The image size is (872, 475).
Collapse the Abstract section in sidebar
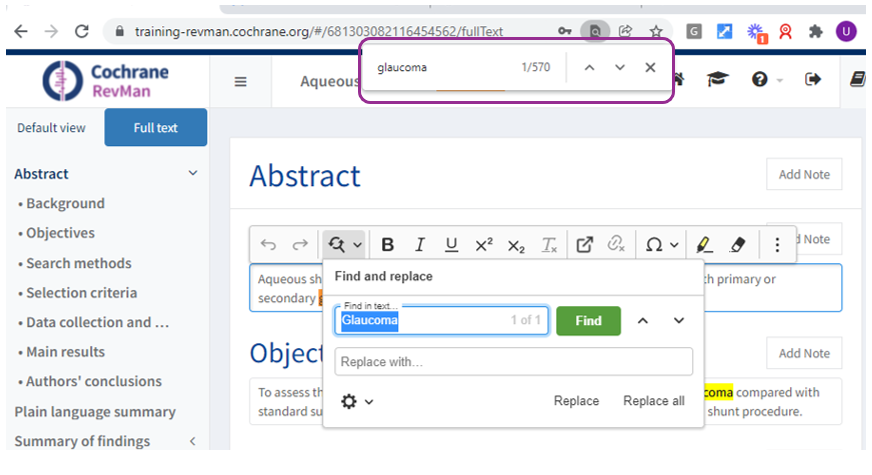point(193,174)
